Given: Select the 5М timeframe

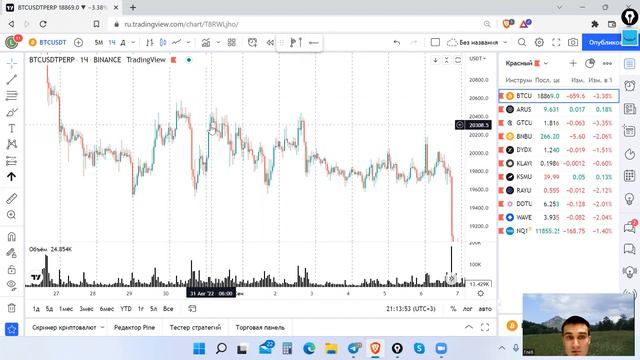Looking at the screenshot, I should click(x=98, y=42).
